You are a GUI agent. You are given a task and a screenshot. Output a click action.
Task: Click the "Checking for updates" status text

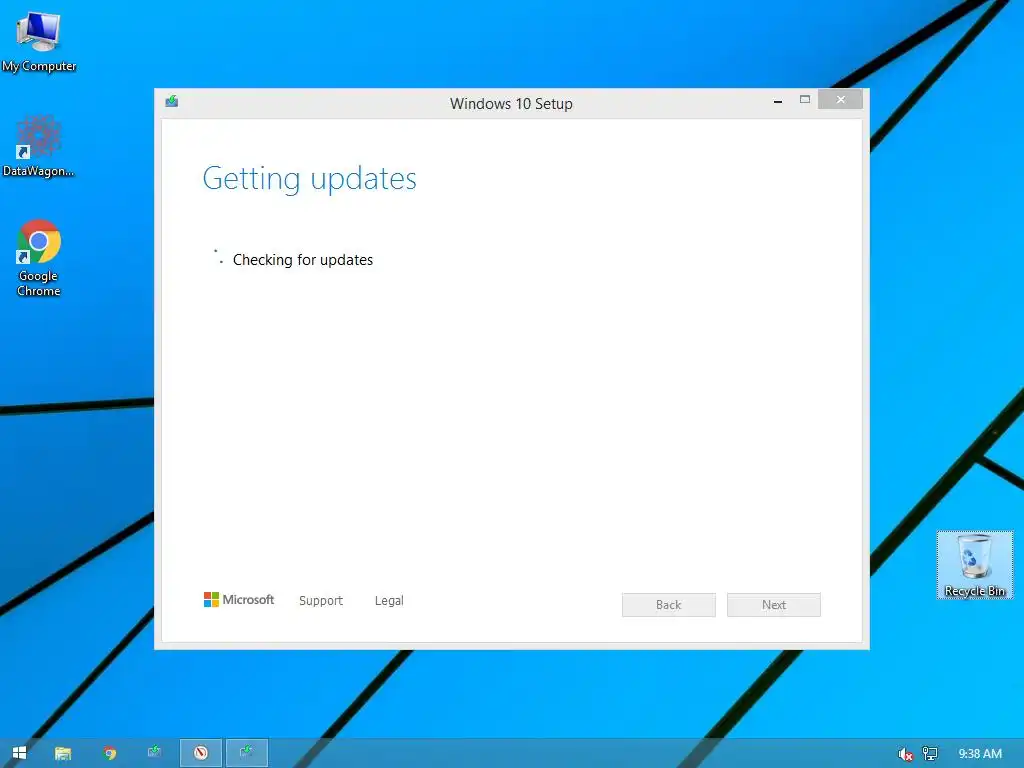pyautogui.click(x=303, y=260)
